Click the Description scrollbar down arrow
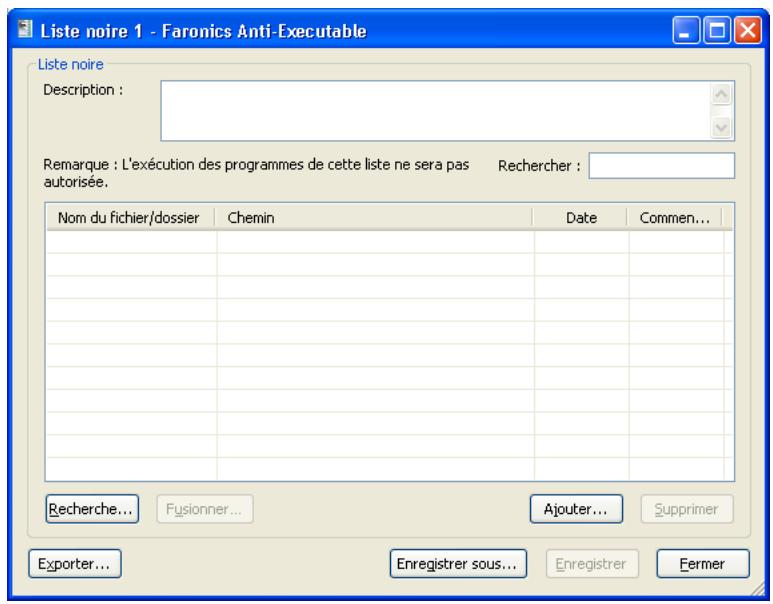The width and height of the screenshot is (773, 604). click(721, 128)
